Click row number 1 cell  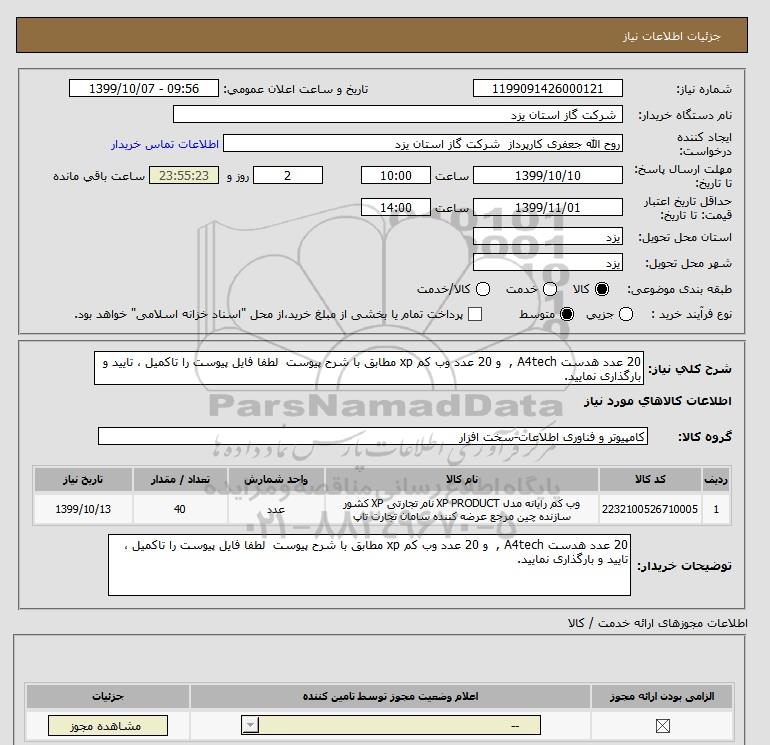716,509
